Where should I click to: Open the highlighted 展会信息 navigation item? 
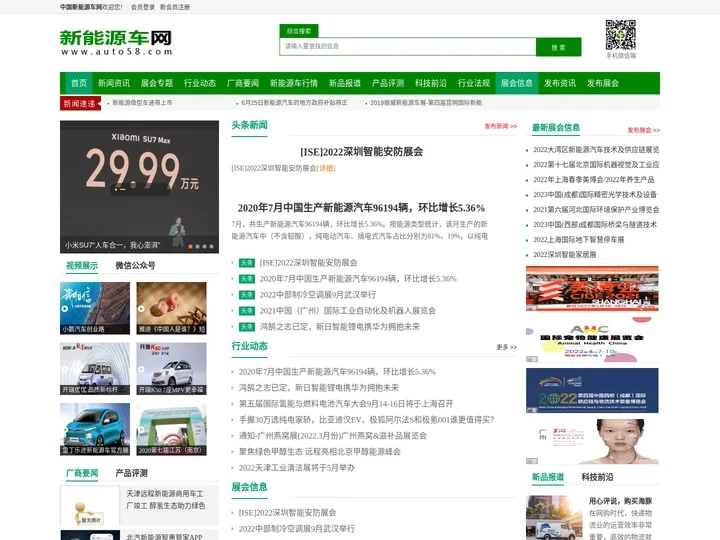click(517, 83)
